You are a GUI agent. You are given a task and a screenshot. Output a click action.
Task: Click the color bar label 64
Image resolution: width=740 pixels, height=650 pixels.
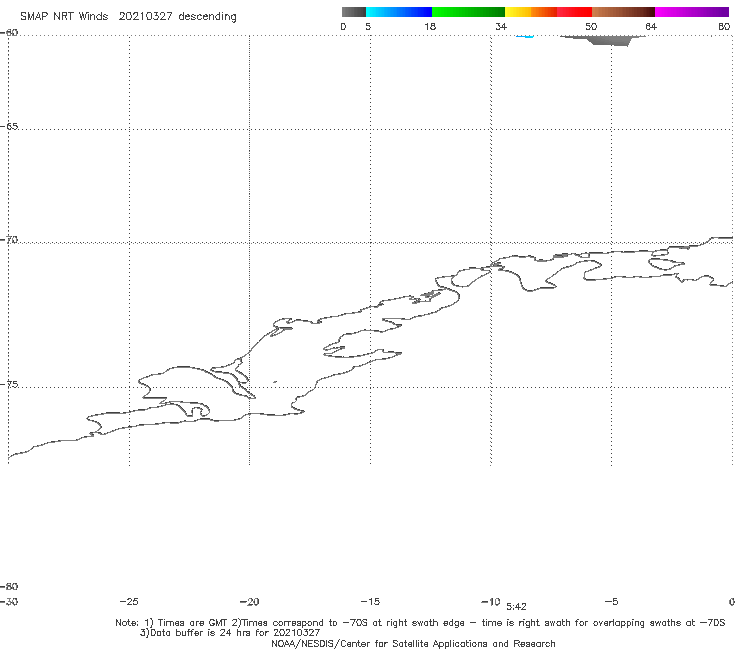tap(651, 26)
